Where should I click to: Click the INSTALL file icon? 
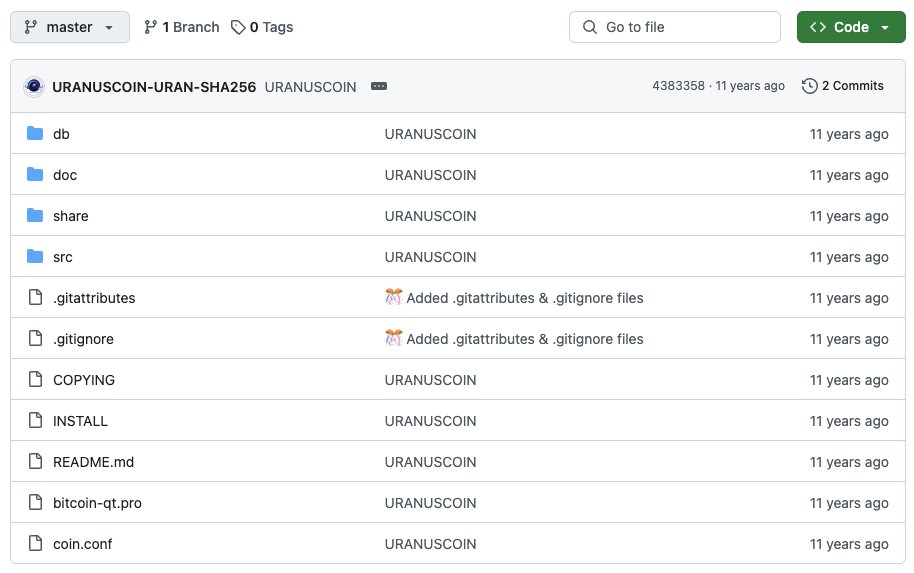click(36, 420)
